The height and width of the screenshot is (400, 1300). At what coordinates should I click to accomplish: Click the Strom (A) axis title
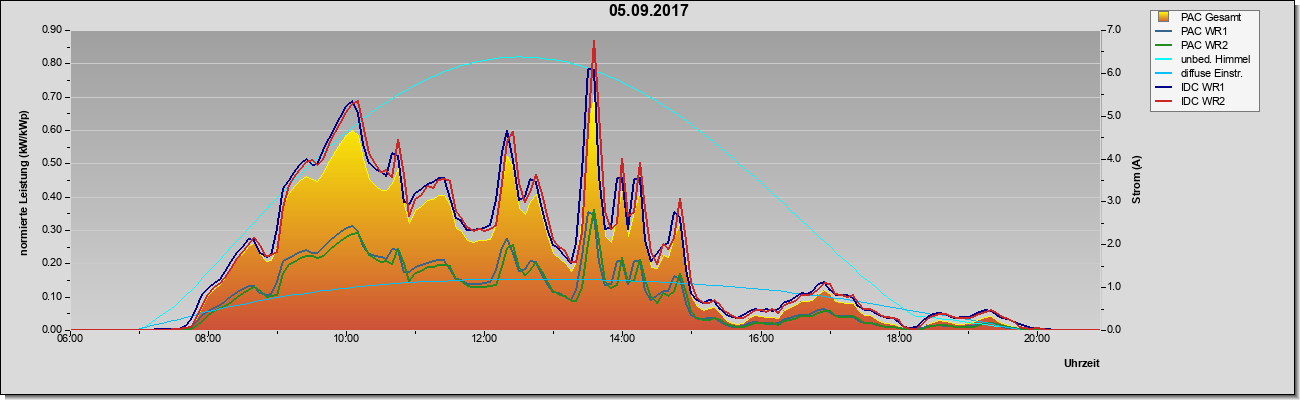point(1136,180)
